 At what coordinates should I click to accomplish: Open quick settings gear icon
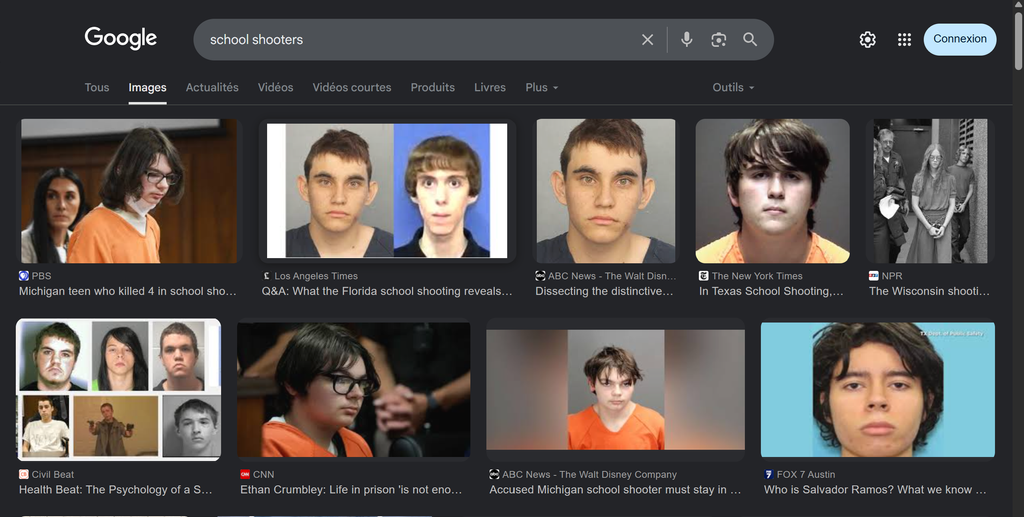pyautogui.click(x=867, y=40)
